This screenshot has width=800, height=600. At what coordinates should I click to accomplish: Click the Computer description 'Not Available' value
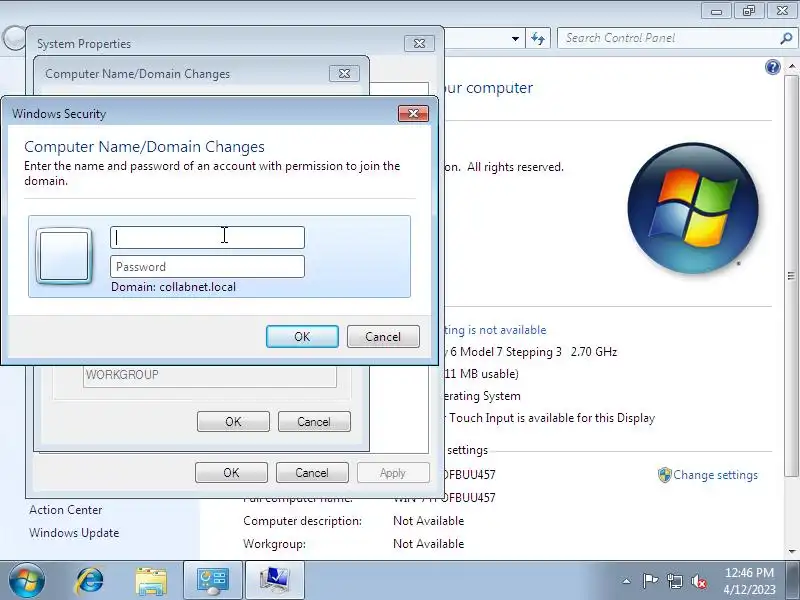(429, 521)
